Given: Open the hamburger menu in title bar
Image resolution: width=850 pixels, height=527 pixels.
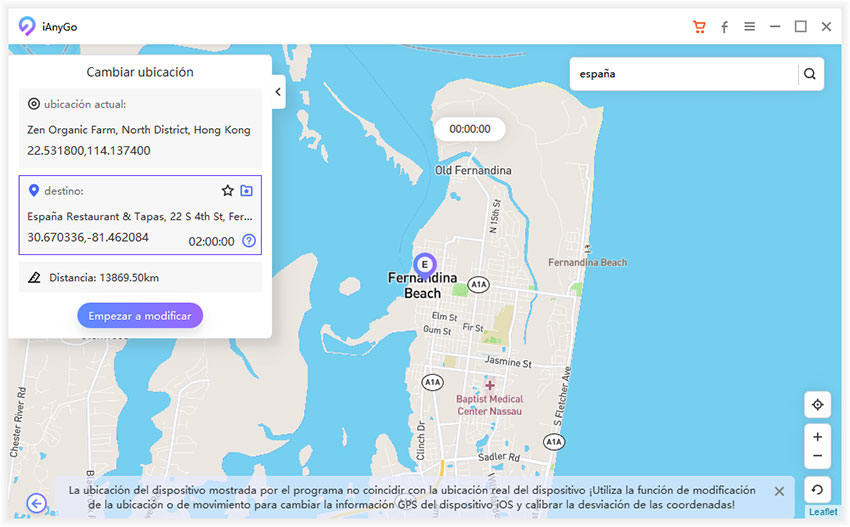Looking at the screenshot, I should coord(749,27).
